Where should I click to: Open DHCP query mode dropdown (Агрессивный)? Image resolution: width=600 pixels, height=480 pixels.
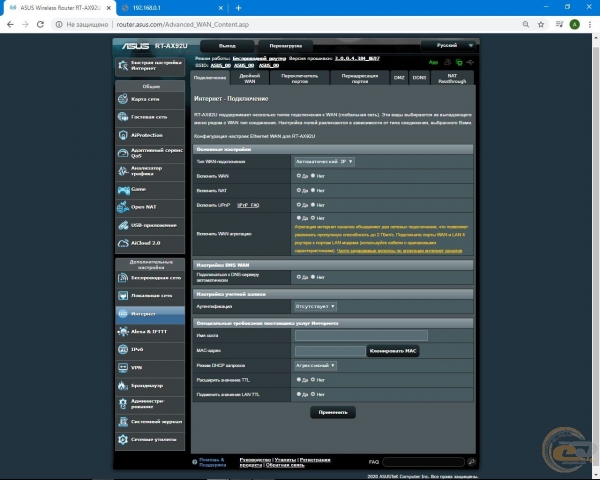coord(315,366)
